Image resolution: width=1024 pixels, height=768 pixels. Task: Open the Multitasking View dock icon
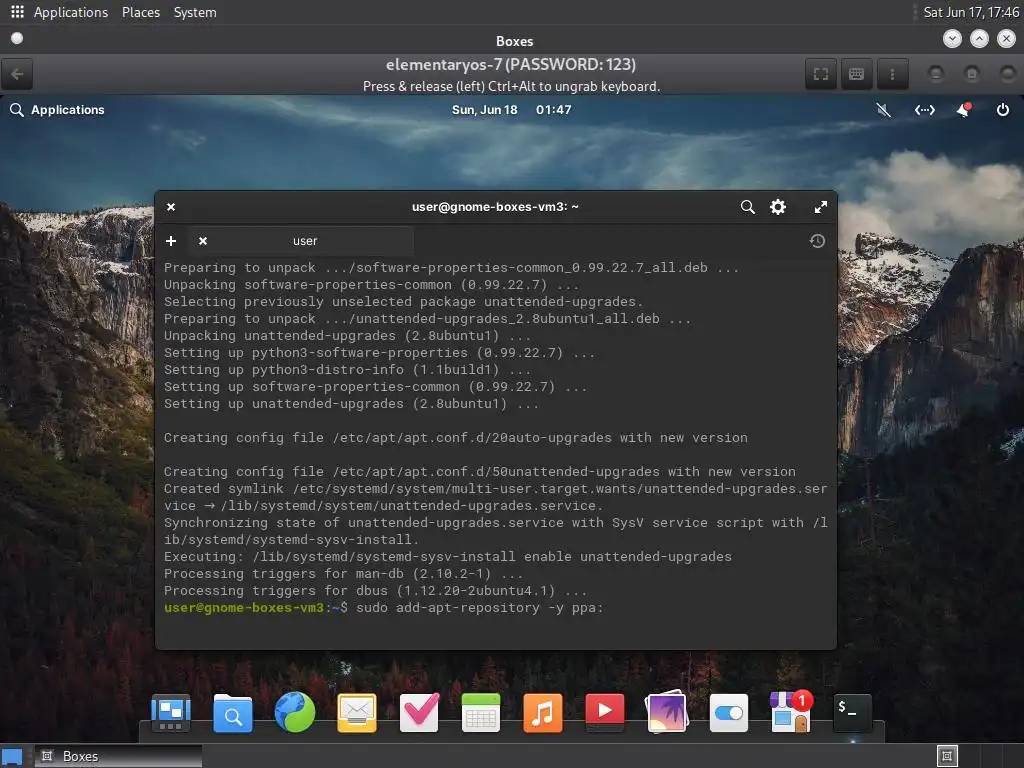pyautogui.click(x=170, y=712)
